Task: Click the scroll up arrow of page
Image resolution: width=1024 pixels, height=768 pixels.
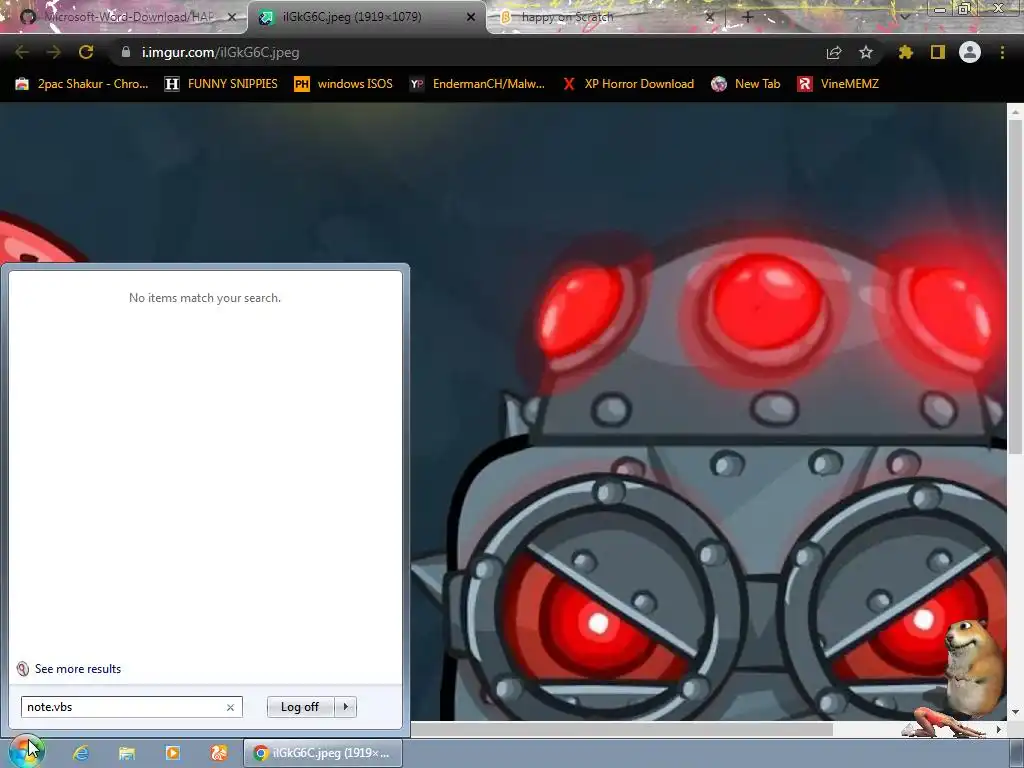Action: pyautogui.click(x=1015, y=111)
